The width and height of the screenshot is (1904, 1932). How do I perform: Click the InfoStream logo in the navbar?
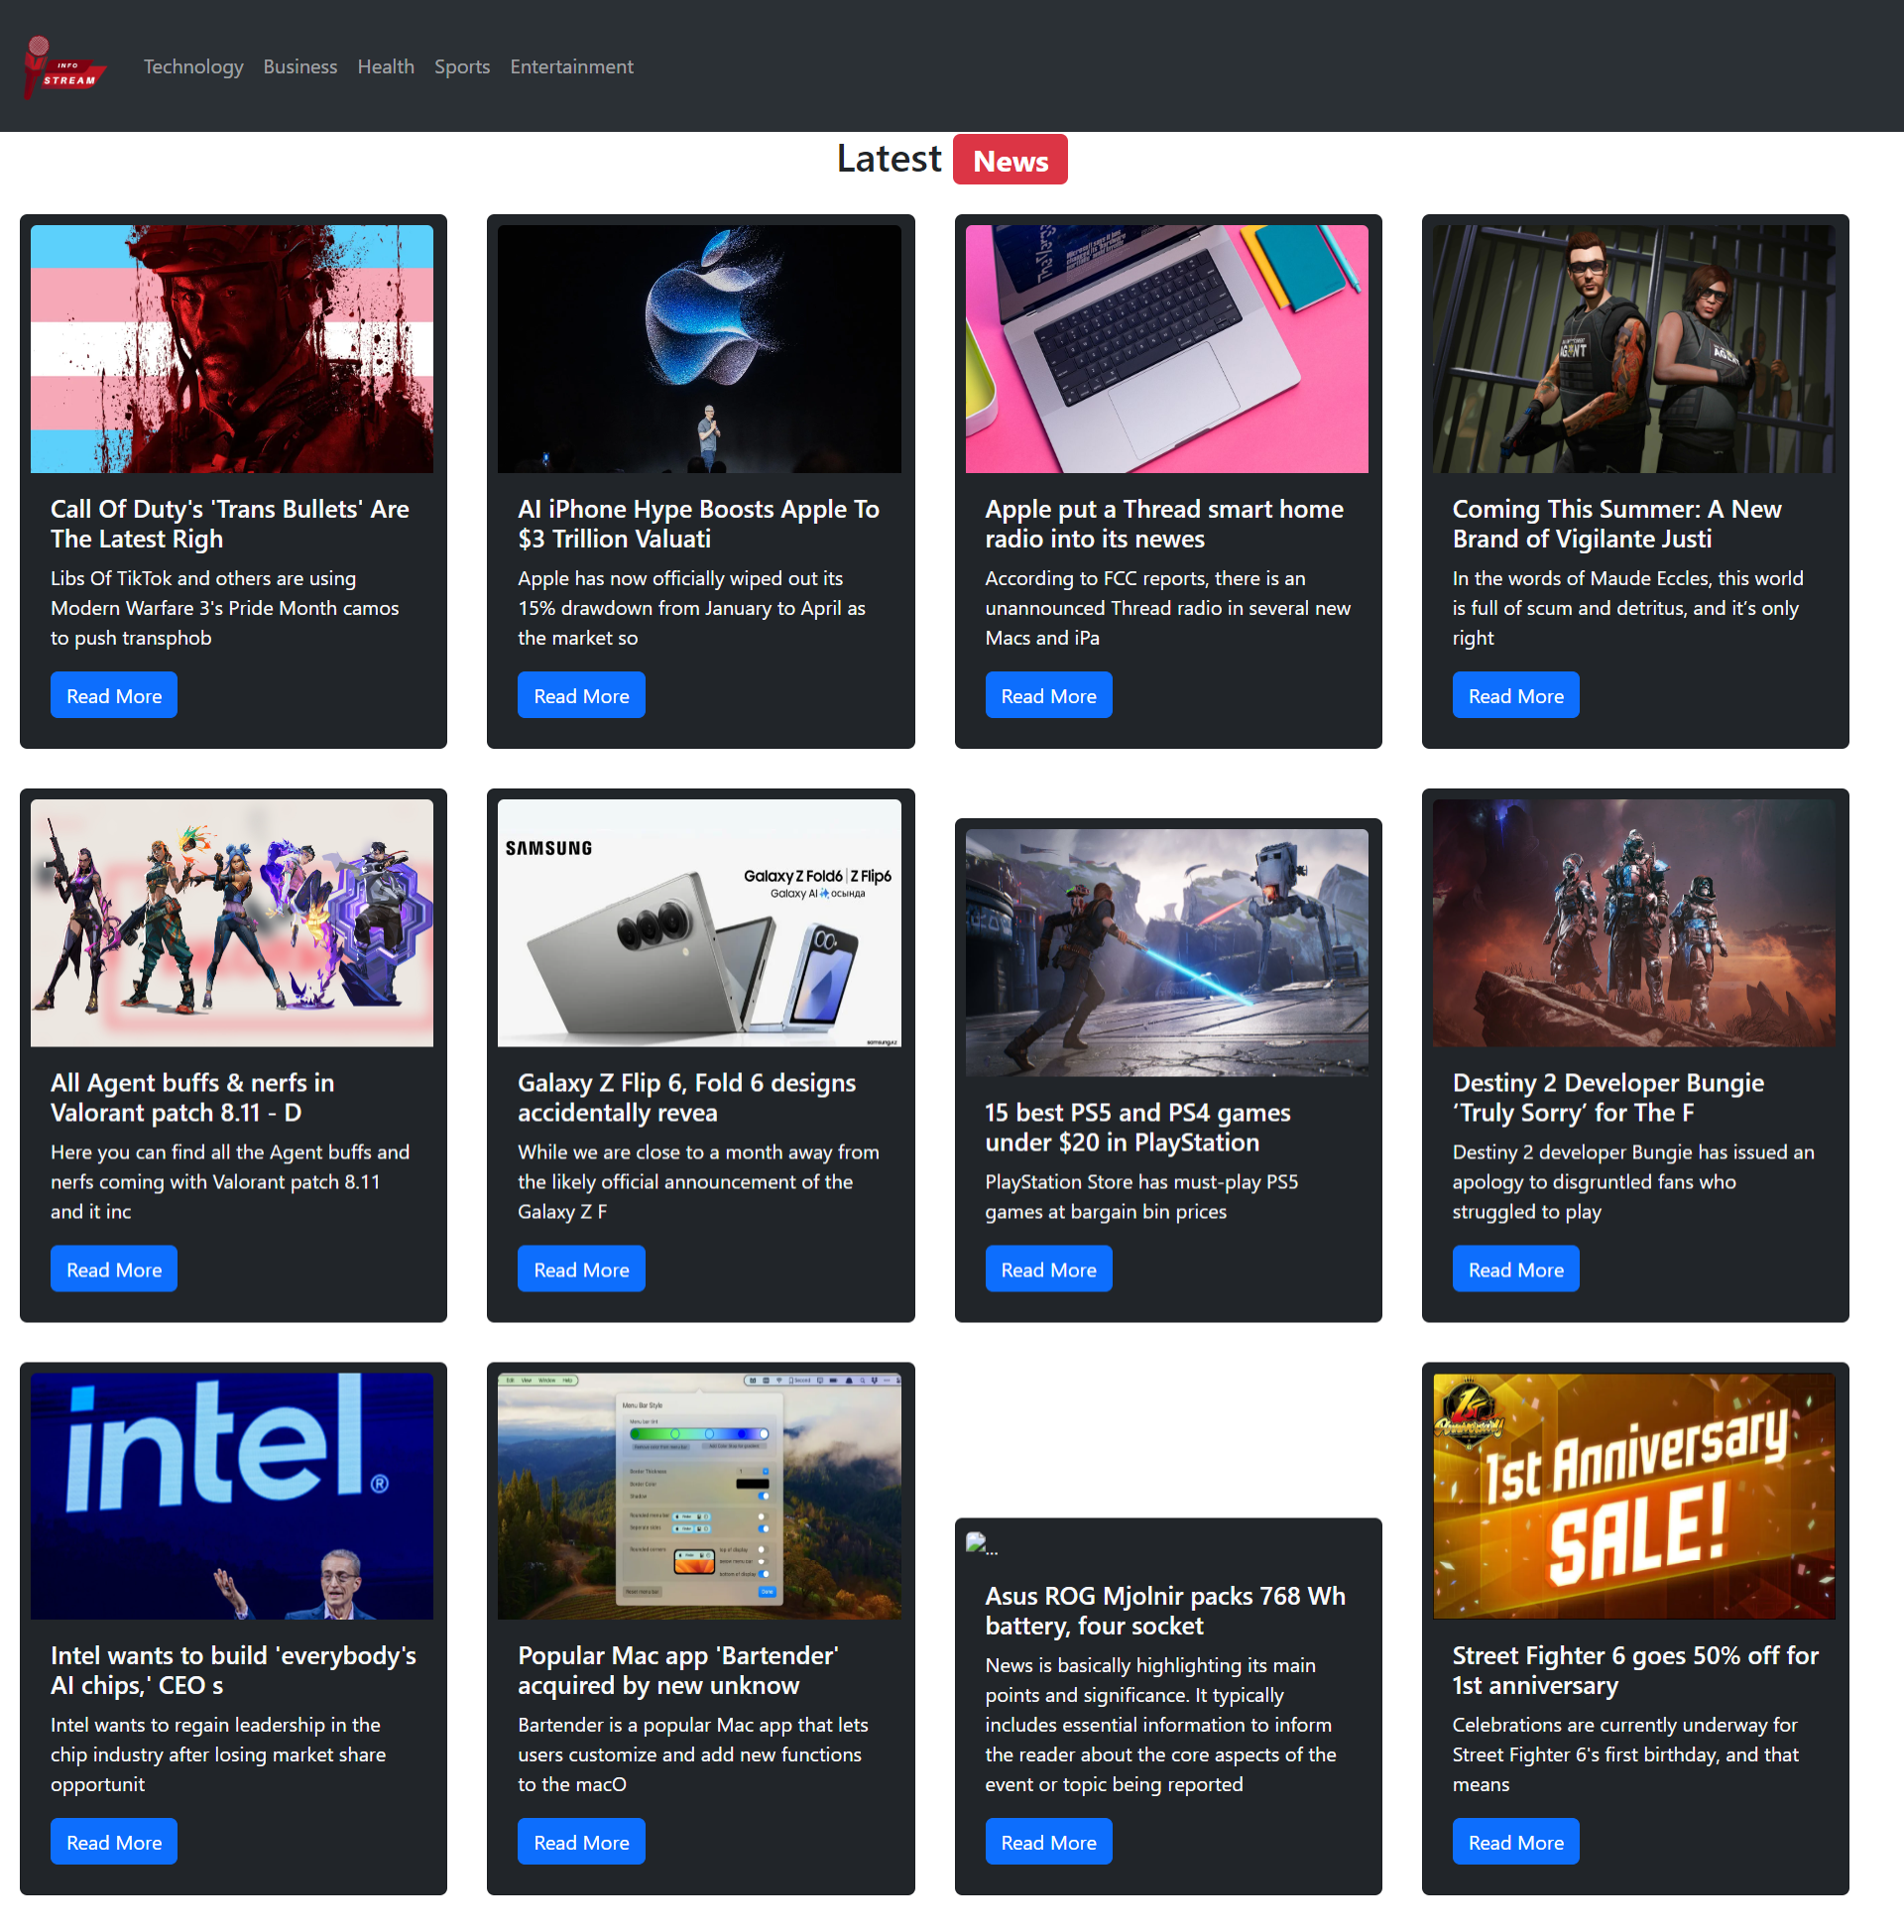[x=65, y=66]
